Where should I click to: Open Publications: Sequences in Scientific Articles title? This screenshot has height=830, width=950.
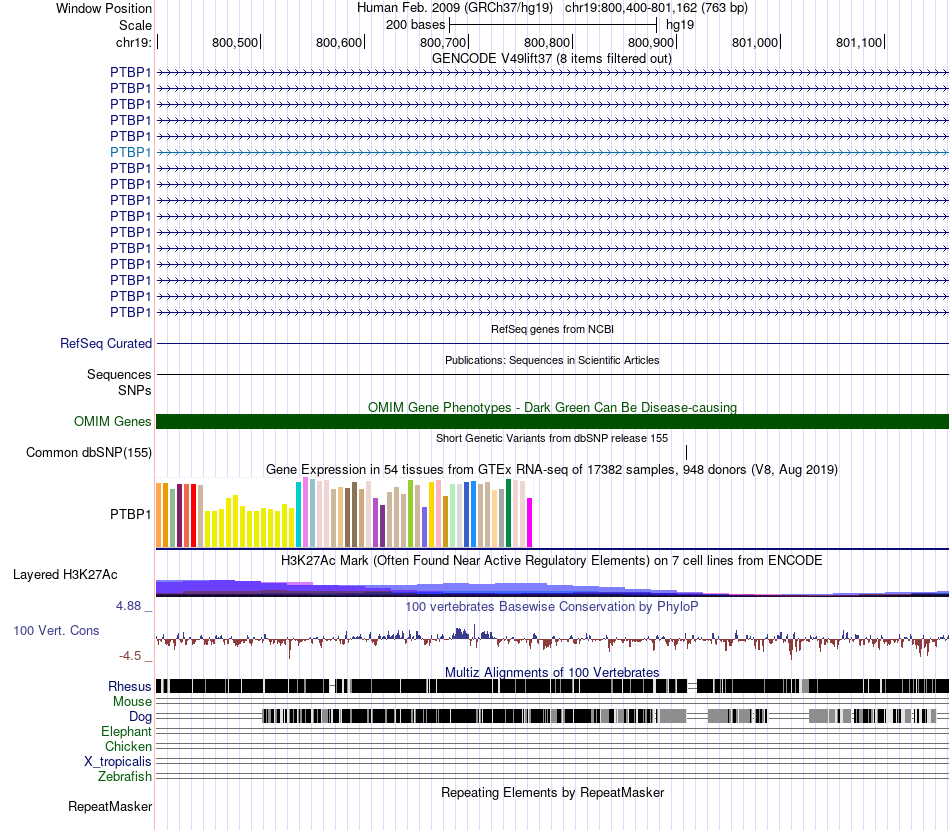click(x=552, y=360)
